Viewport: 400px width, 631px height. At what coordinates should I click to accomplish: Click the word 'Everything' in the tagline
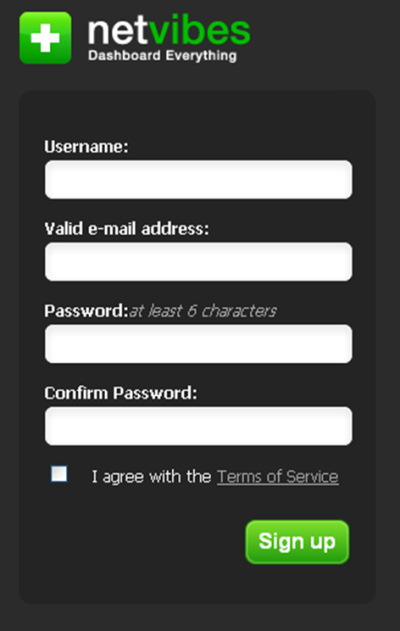pyautogui.click(x=201, y=56)
